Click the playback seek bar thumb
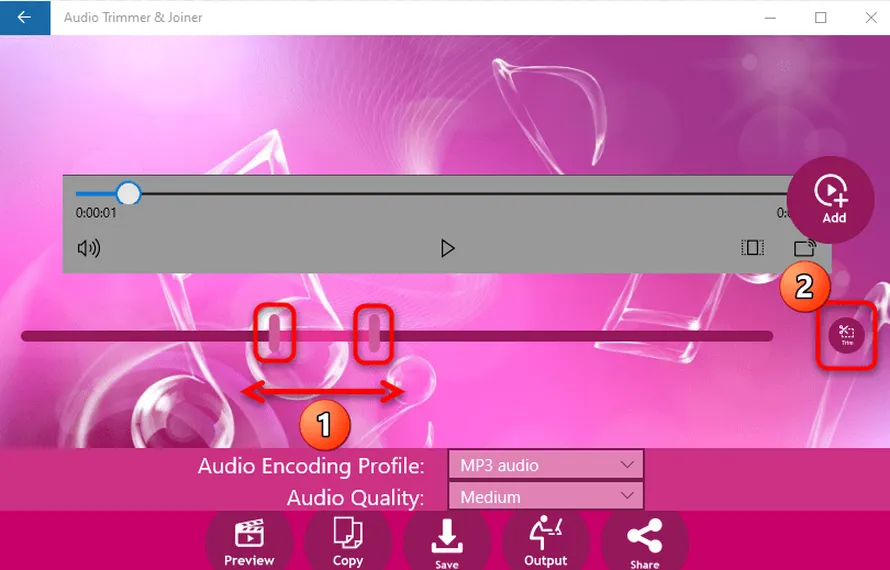 pos(128,194)
